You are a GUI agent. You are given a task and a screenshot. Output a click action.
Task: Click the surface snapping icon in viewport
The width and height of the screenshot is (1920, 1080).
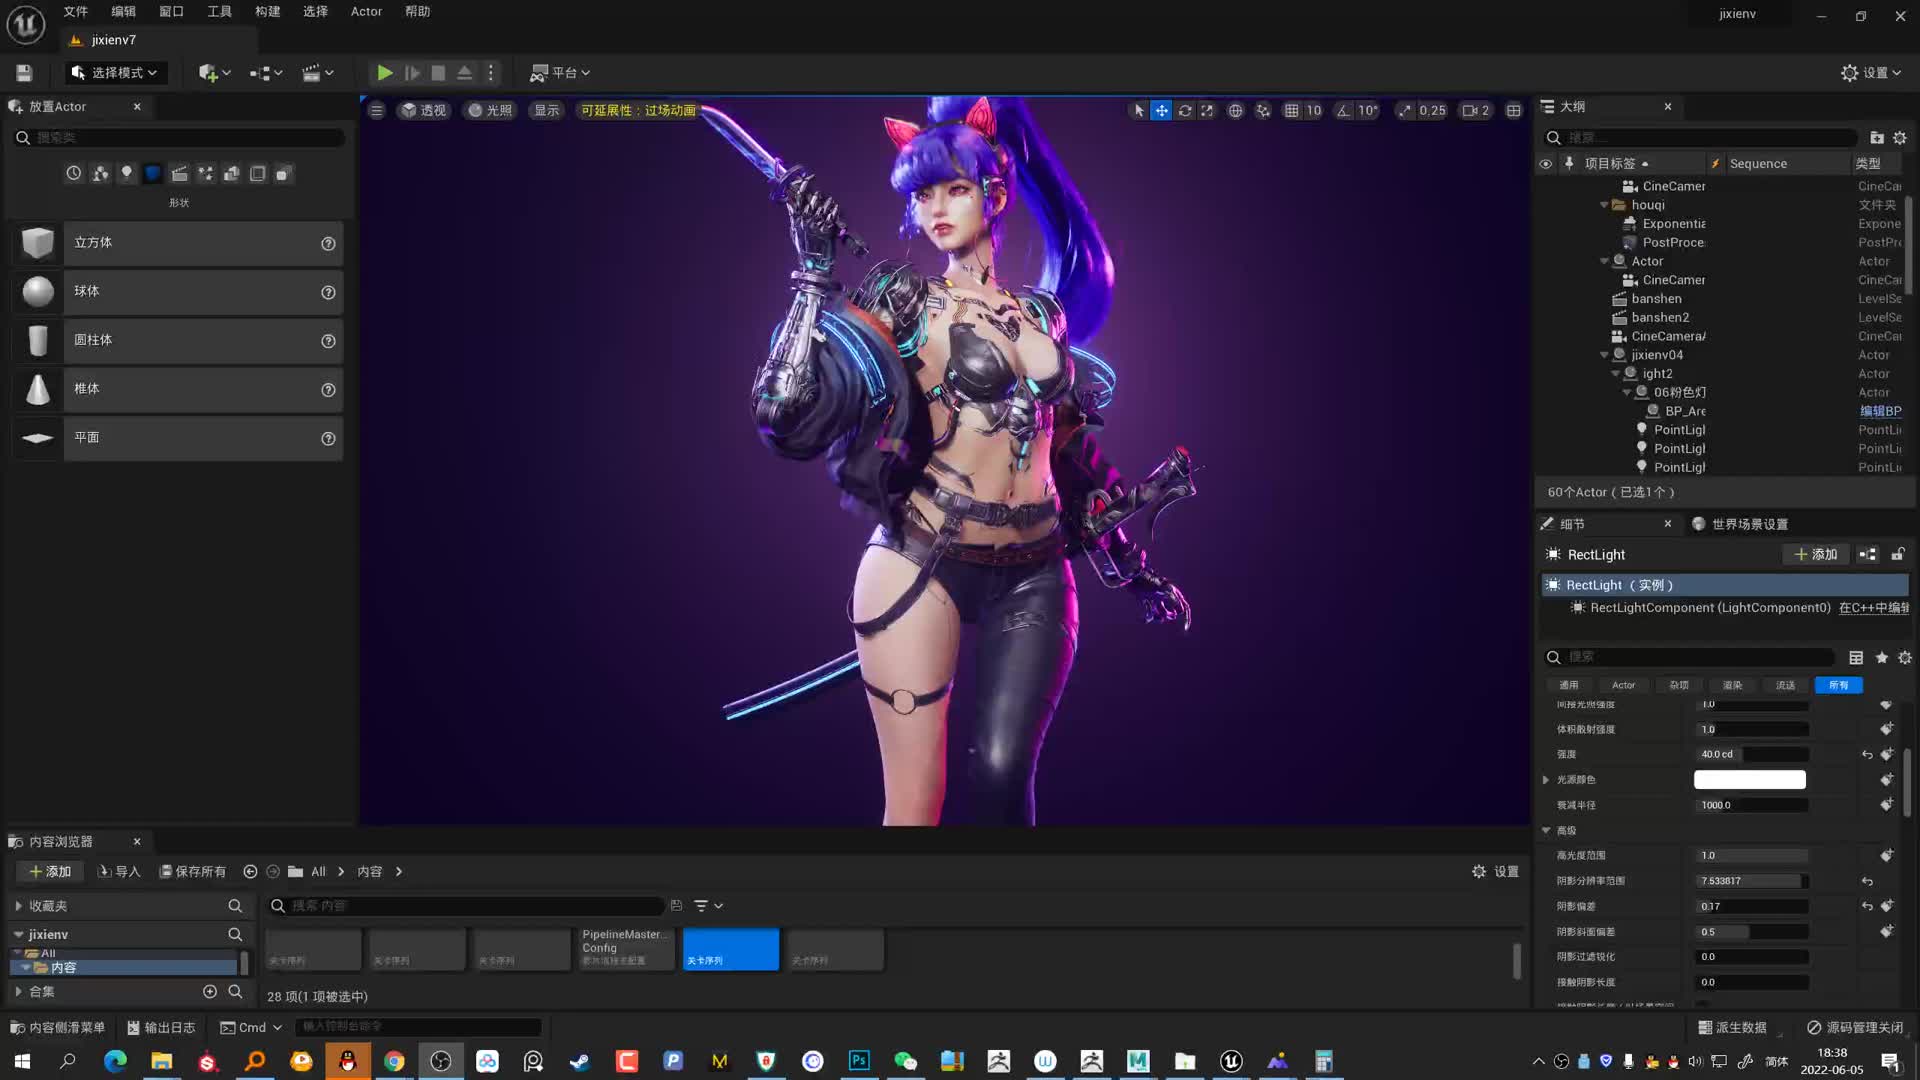click(x=1263, y=111)
